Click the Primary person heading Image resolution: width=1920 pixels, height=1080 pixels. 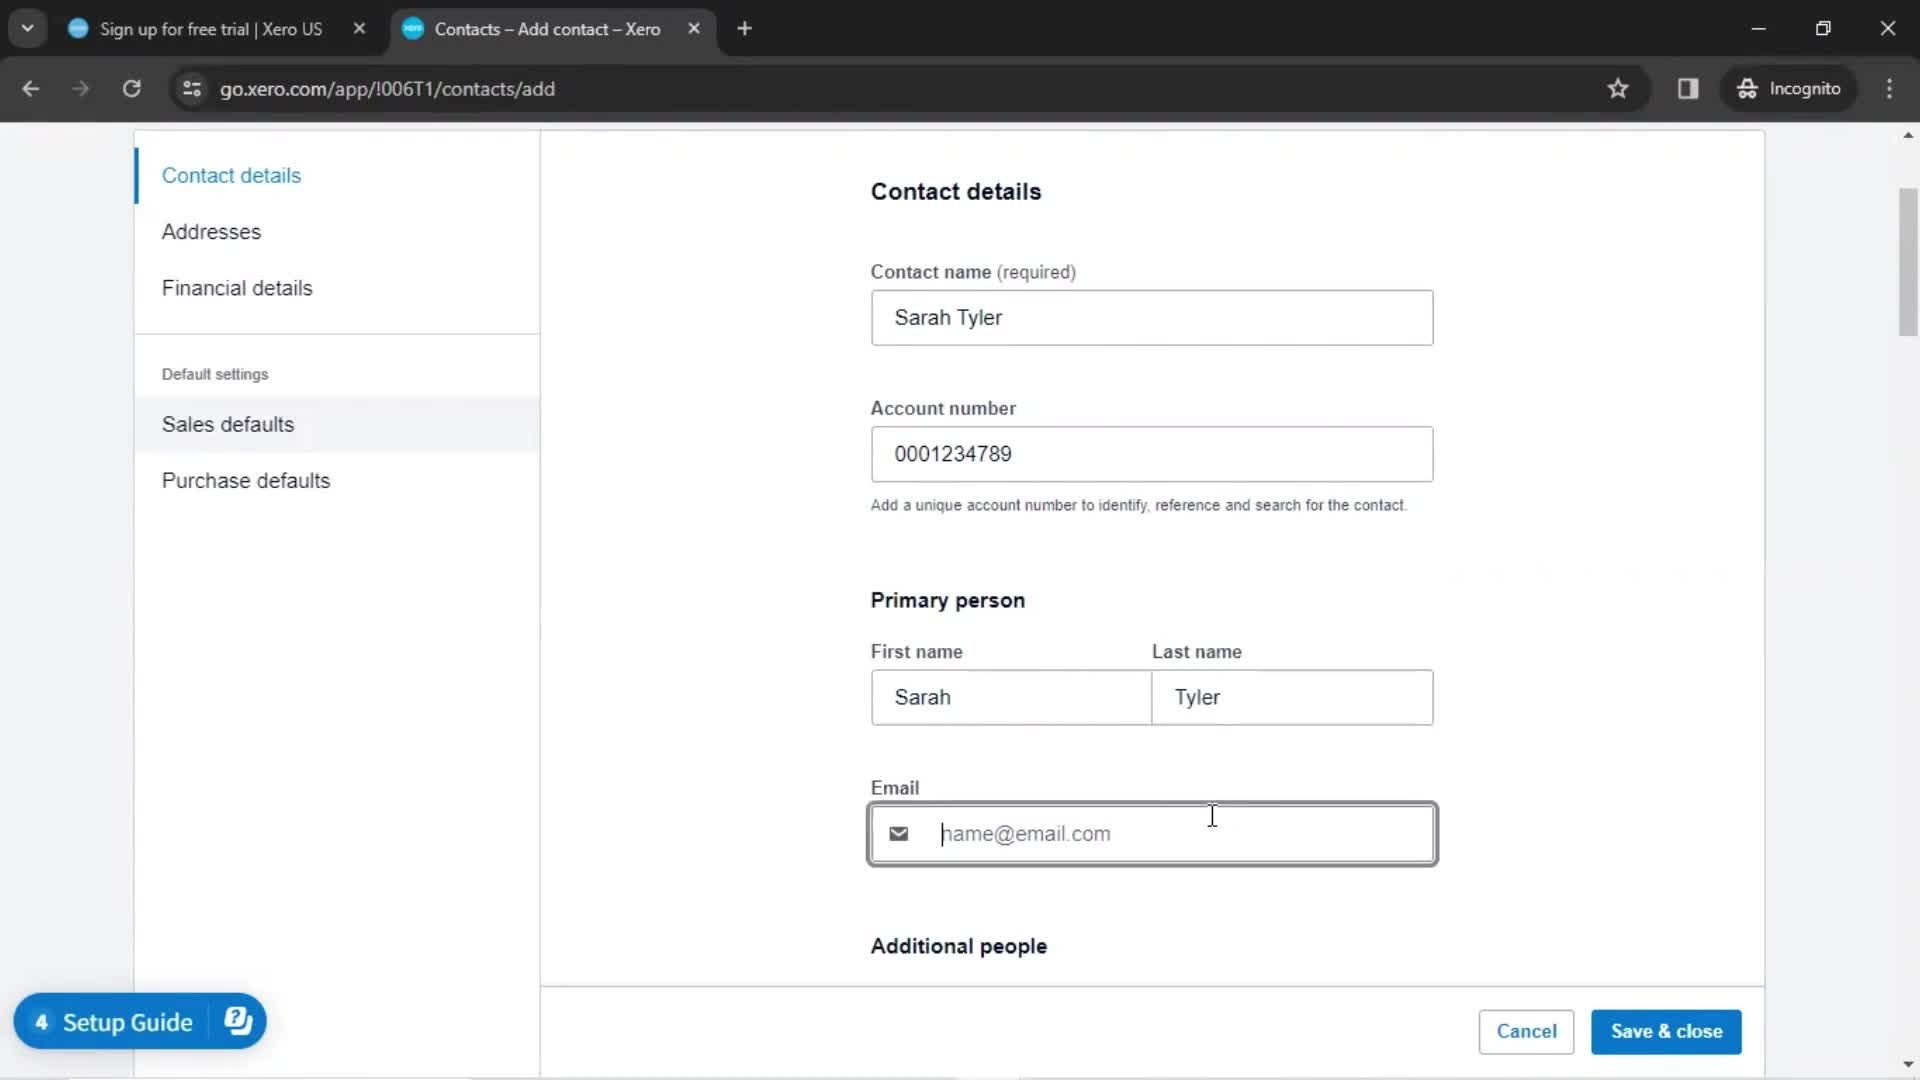click(x=947, y=601)
